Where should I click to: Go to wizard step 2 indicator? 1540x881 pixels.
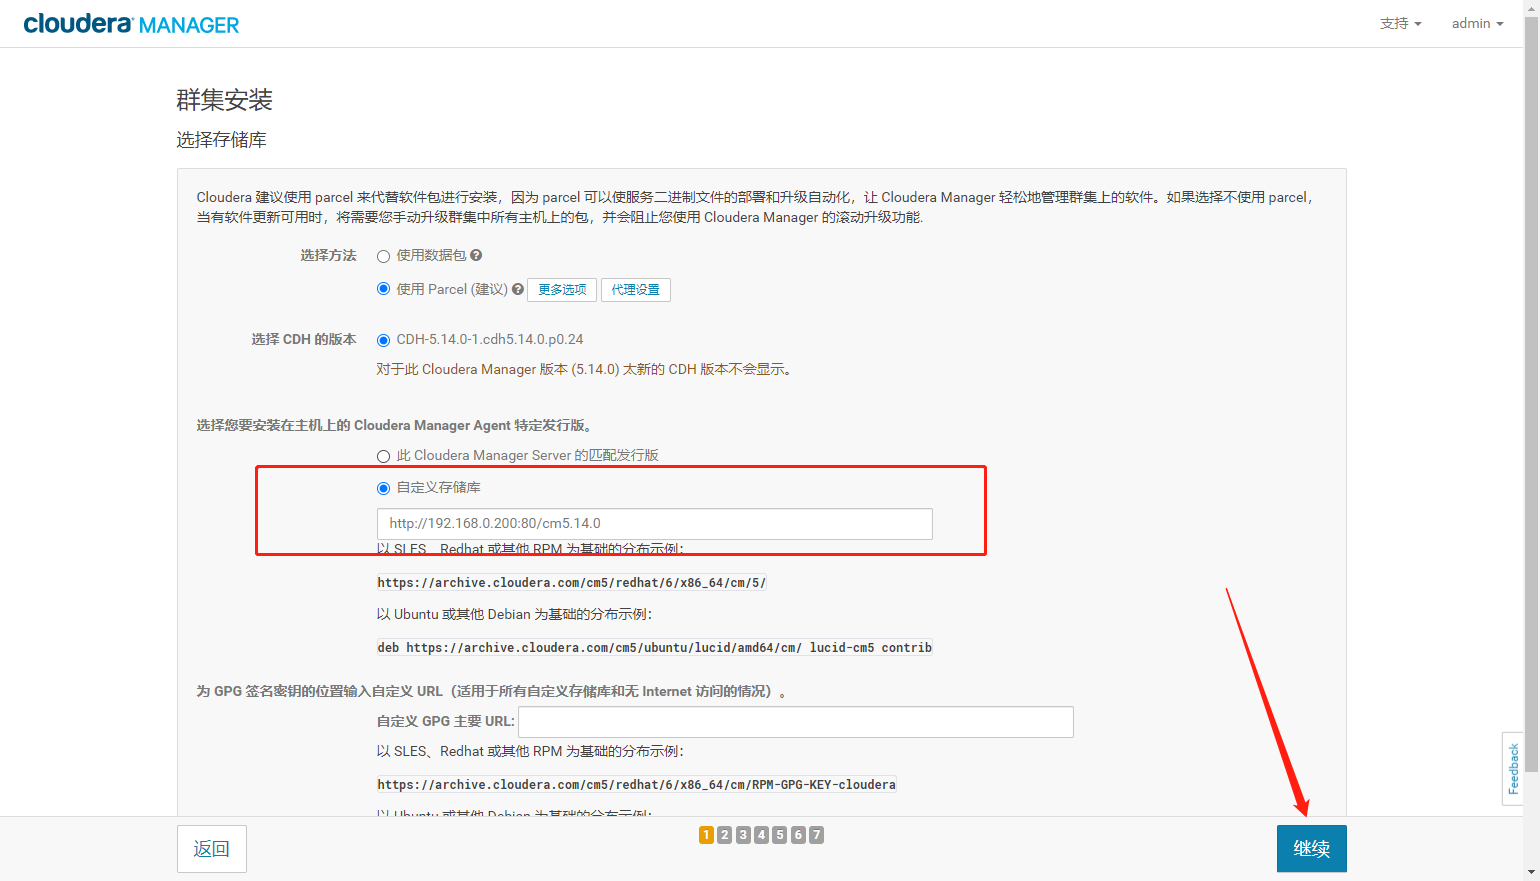(725, 835)
